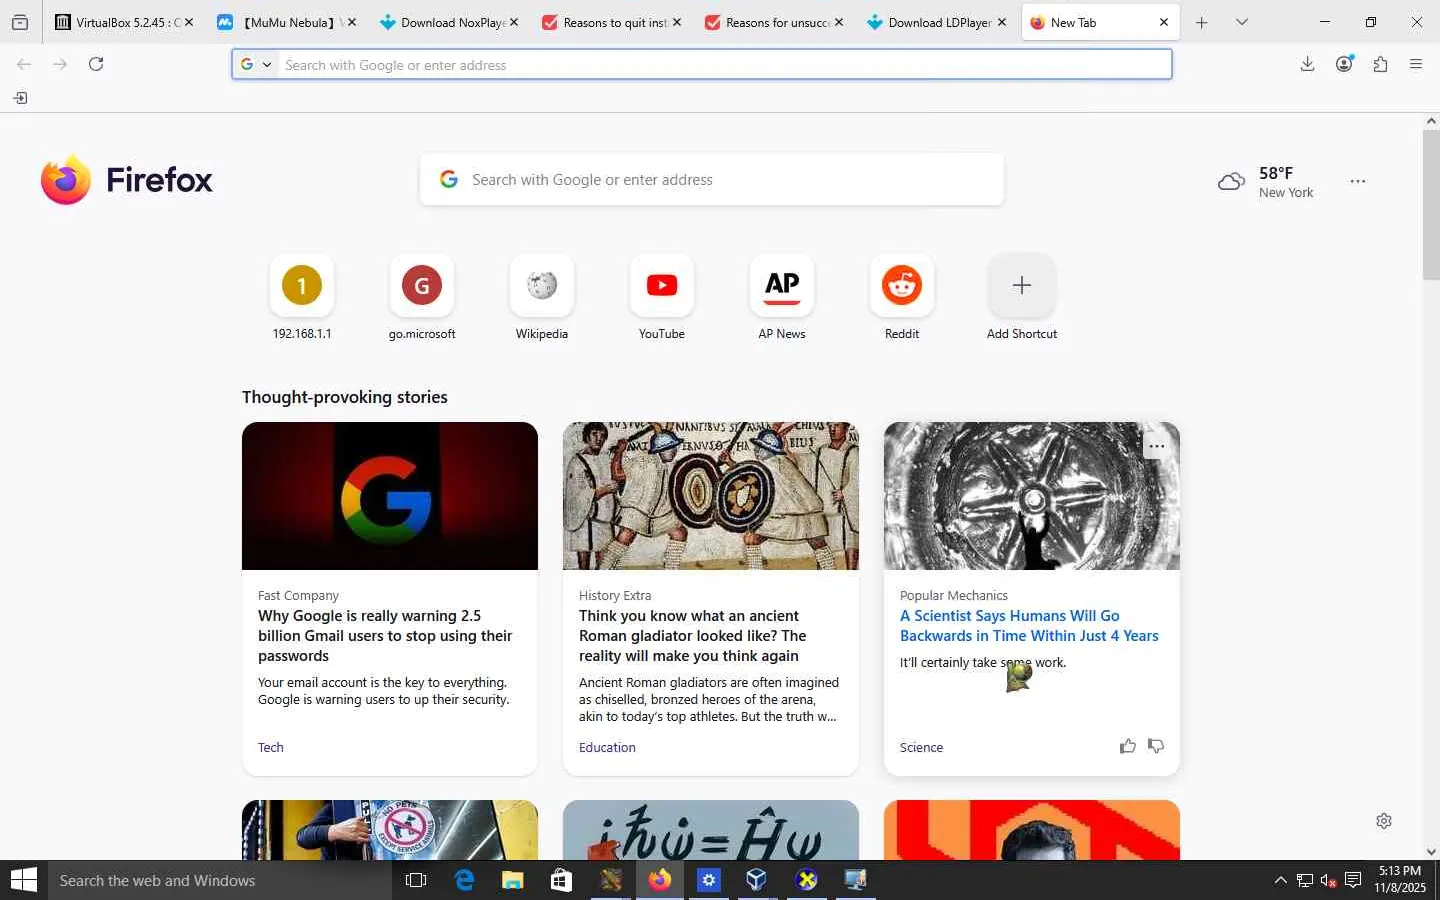Click the page vertical scrollbar thumb
Image resolution: width=1440 pixels, height=900 pixels.
point(1431,204)
